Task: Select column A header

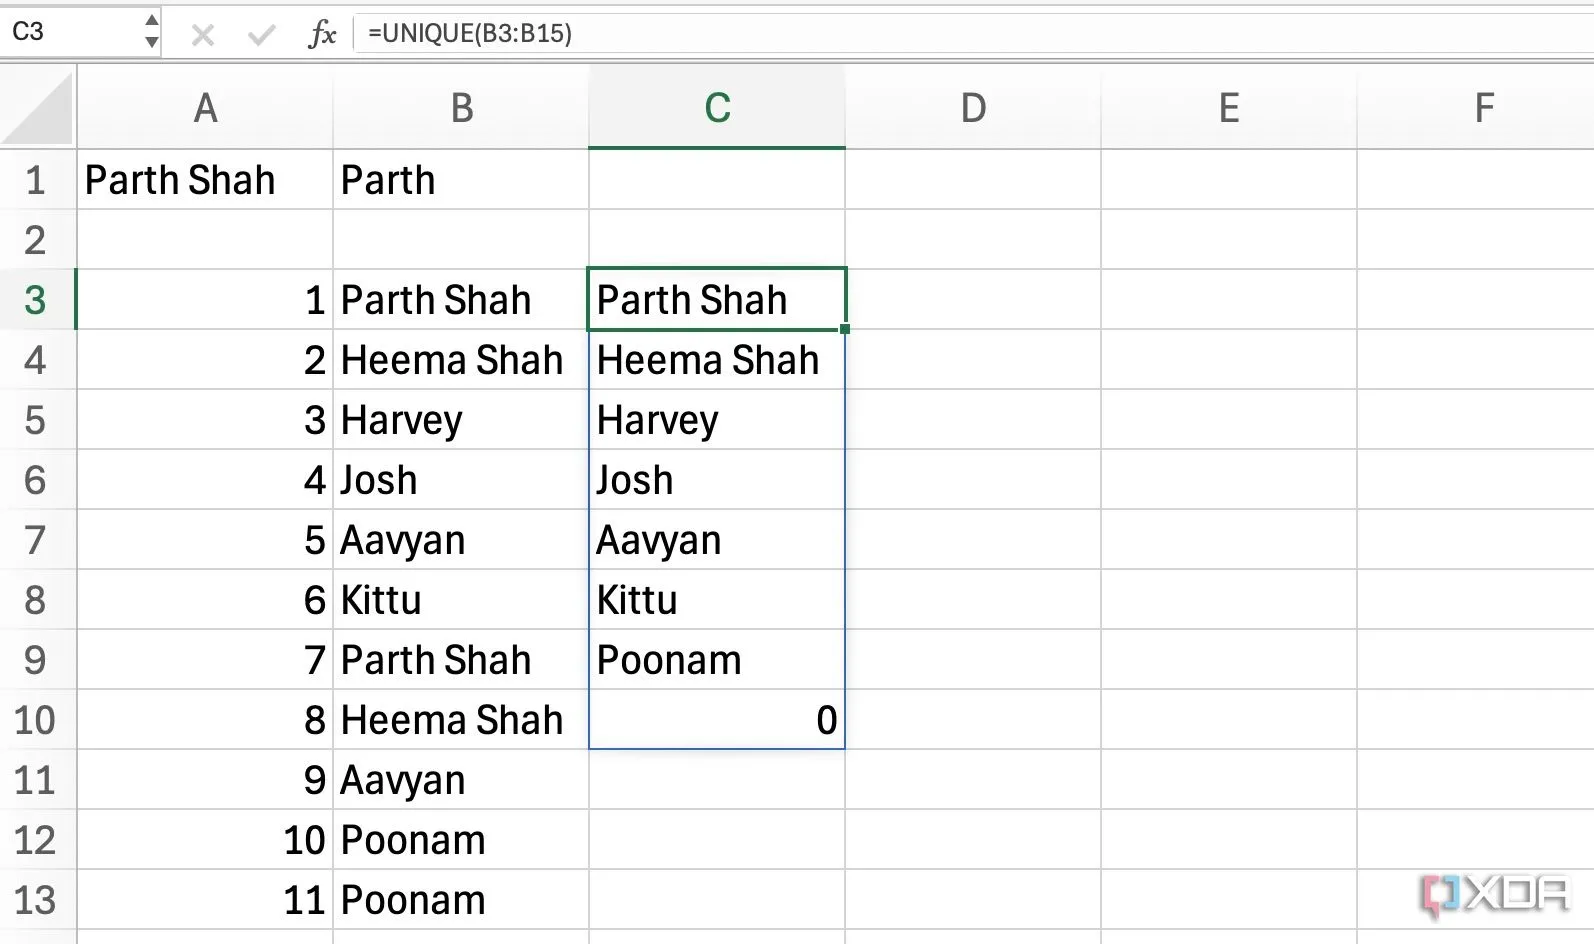Action: coord(205,109)
